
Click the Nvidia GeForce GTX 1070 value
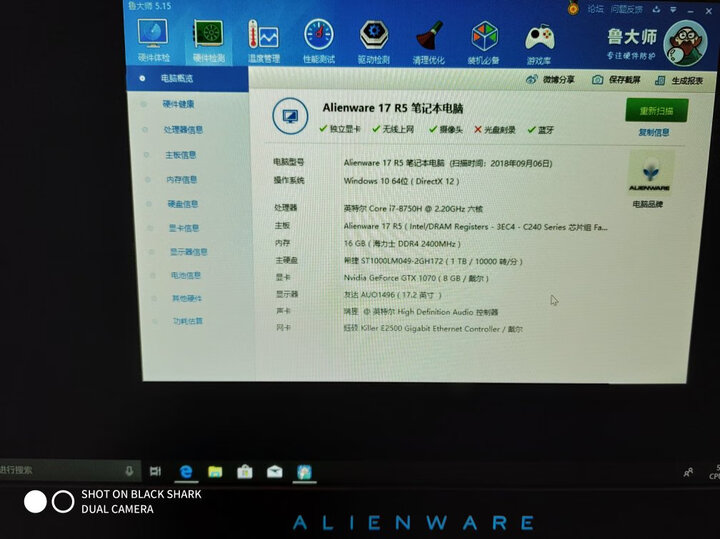click(416, 278)
